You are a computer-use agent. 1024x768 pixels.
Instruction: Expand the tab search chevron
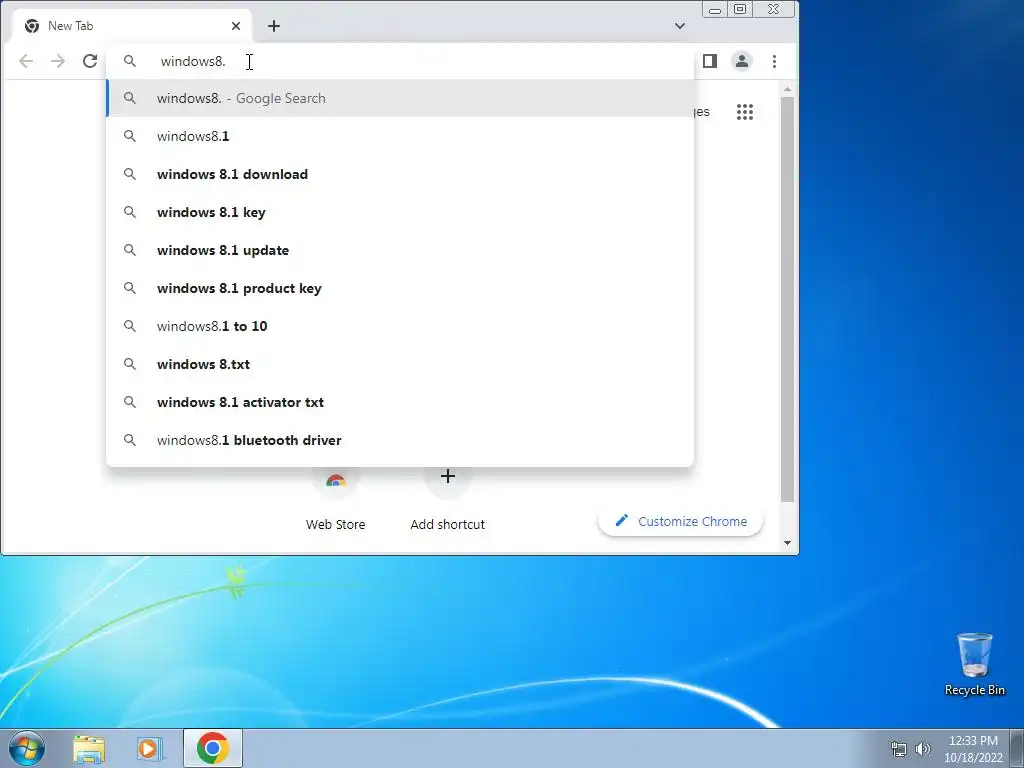pos(680,26)
